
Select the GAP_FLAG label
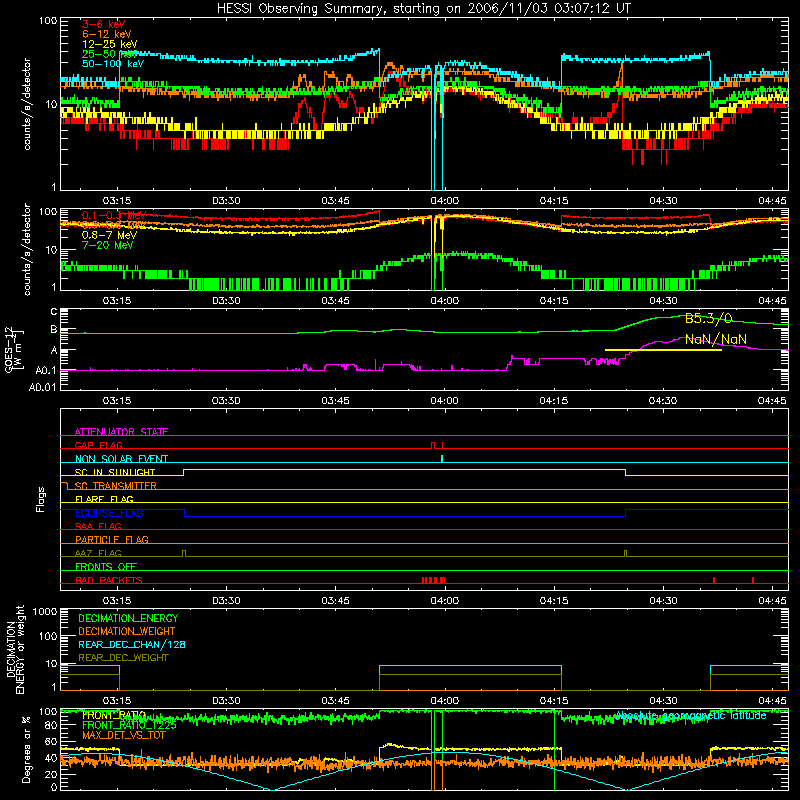(x=98, y=445)
